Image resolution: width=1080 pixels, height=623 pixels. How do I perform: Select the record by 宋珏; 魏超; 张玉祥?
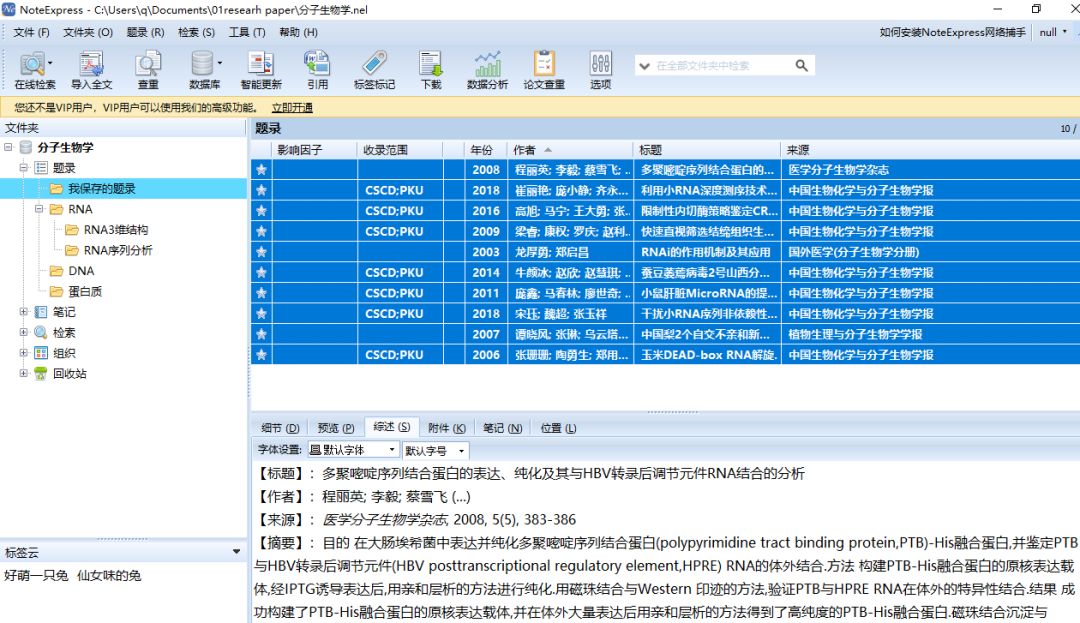click(665, 314)
